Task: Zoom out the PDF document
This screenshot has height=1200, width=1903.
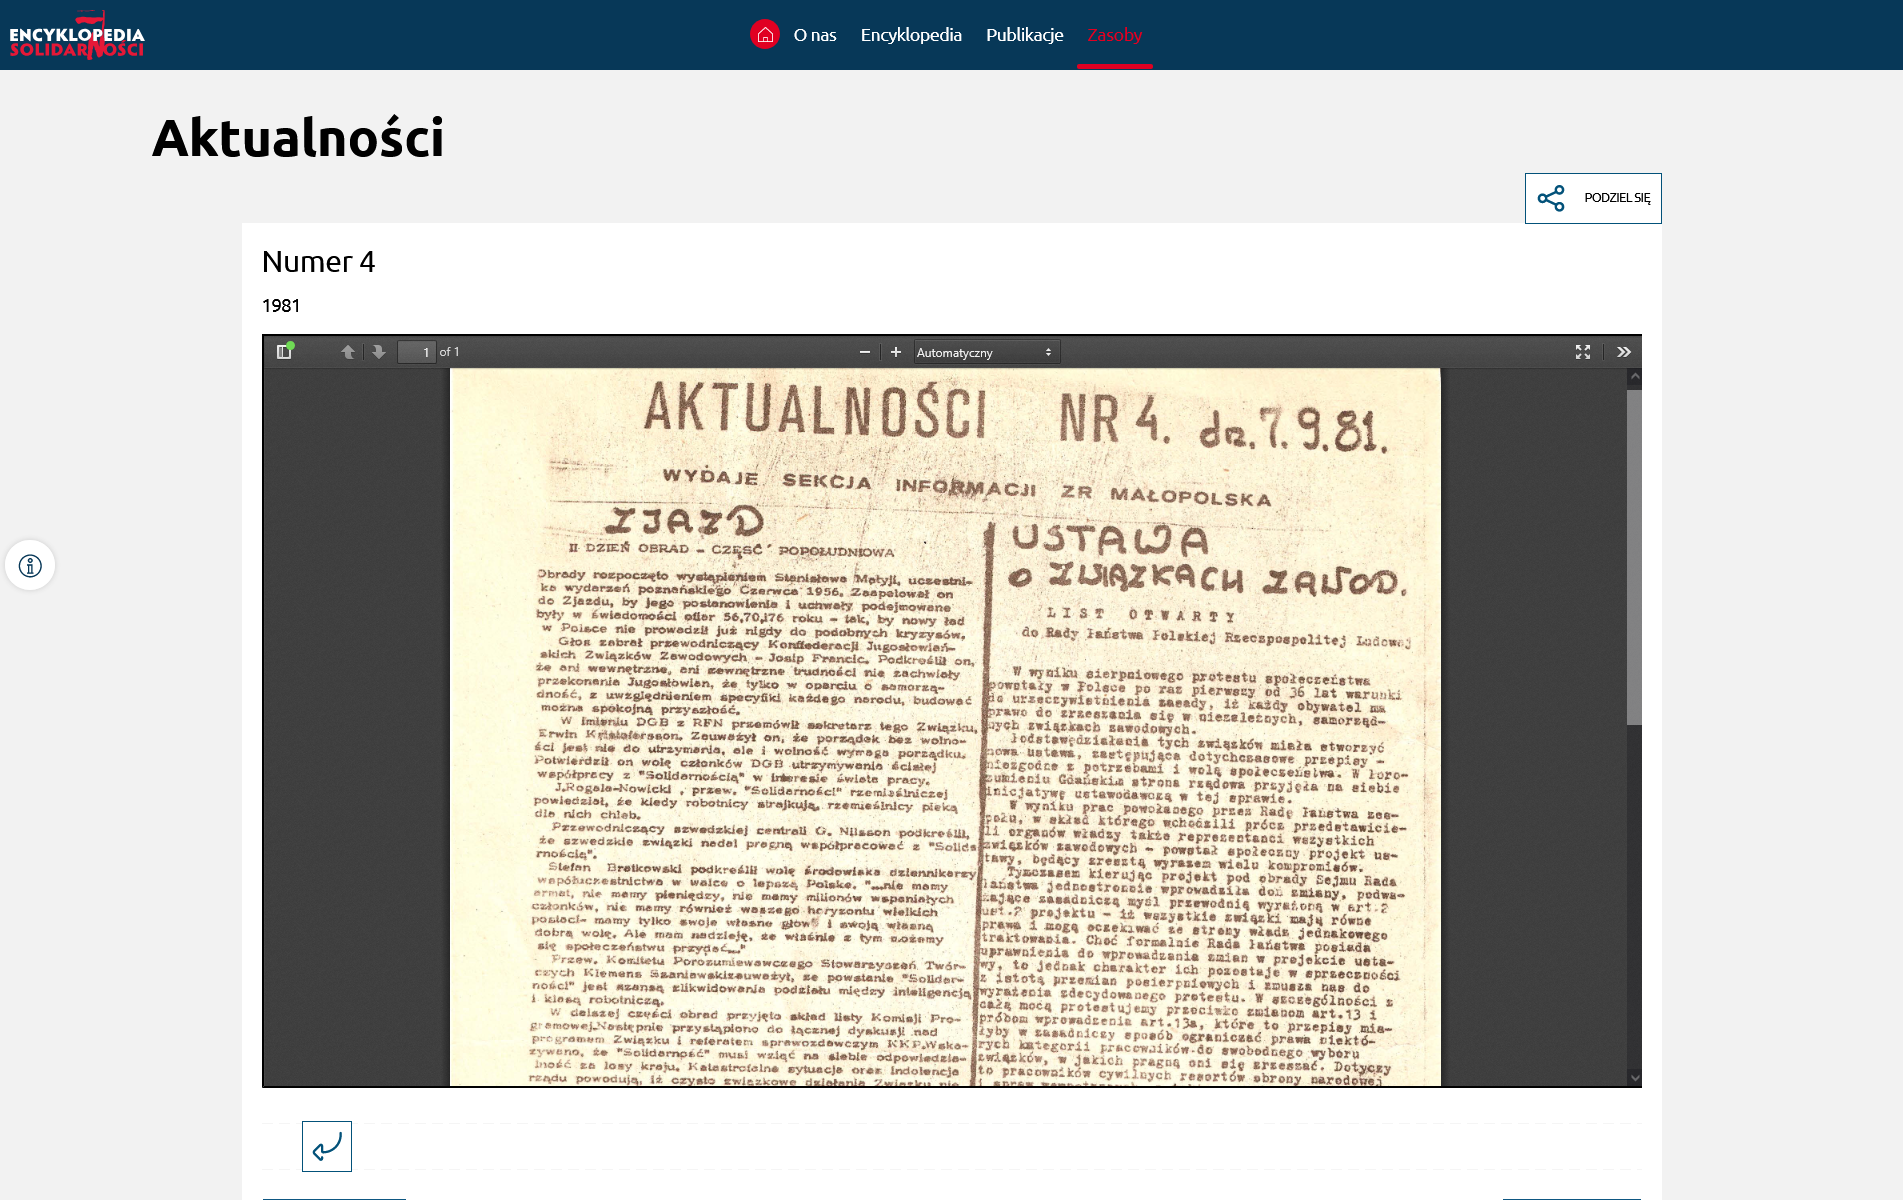Action: [865, 352]
